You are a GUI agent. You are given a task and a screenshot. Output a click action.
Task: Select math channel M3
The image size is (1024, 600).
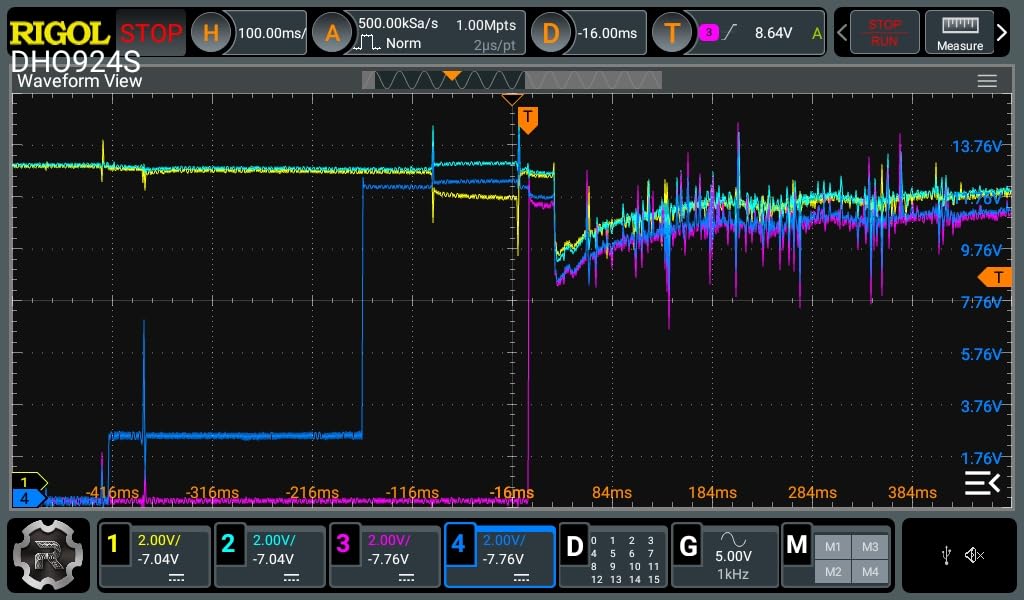point(870,547)
